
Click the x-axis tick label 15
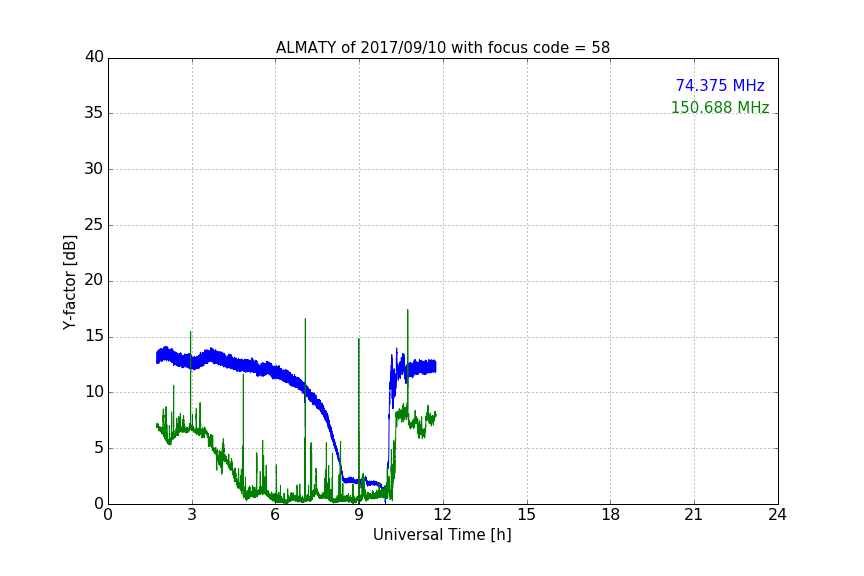pos(526,515)
